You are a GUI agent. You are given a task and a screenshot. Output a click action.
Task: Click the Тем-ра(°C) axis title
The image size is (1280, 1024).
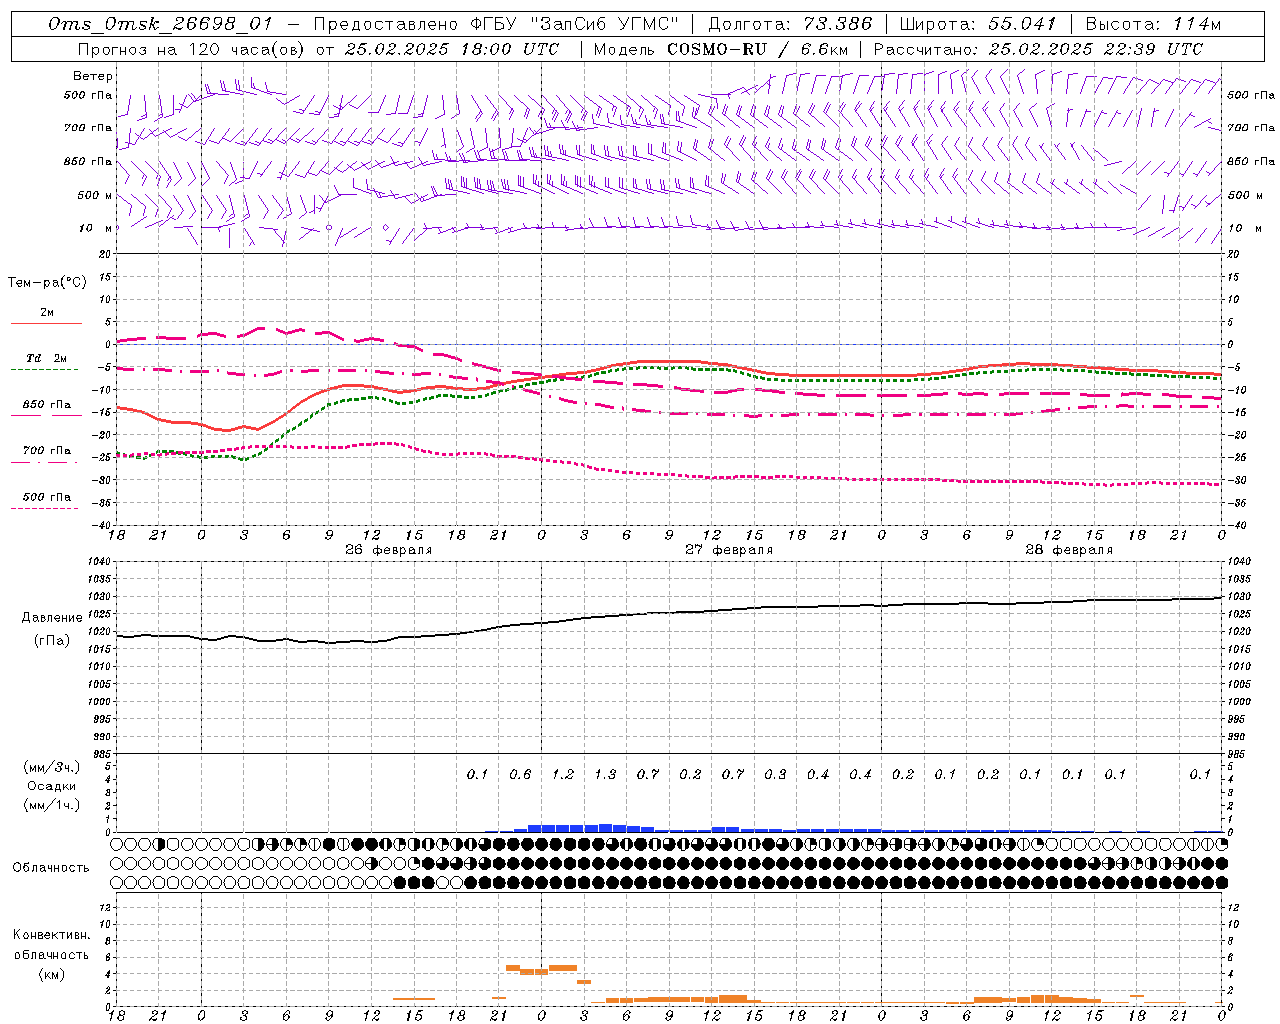[47, 283]
